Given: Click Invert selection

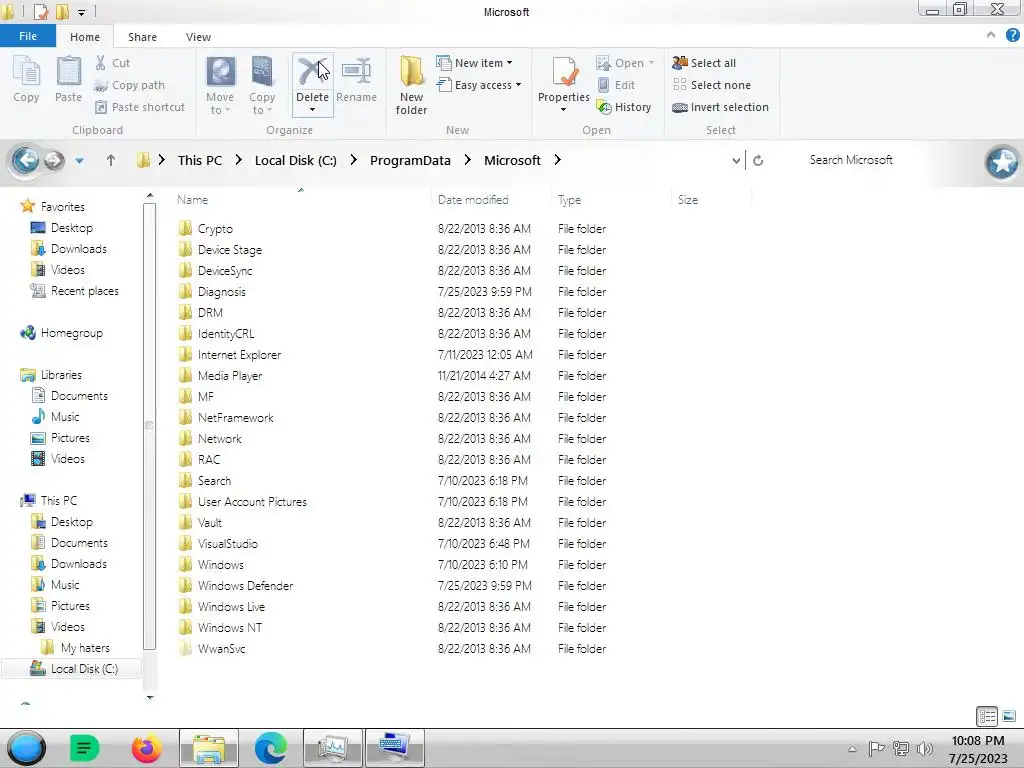Looking at the screenshot, I should tap(720, 107).
